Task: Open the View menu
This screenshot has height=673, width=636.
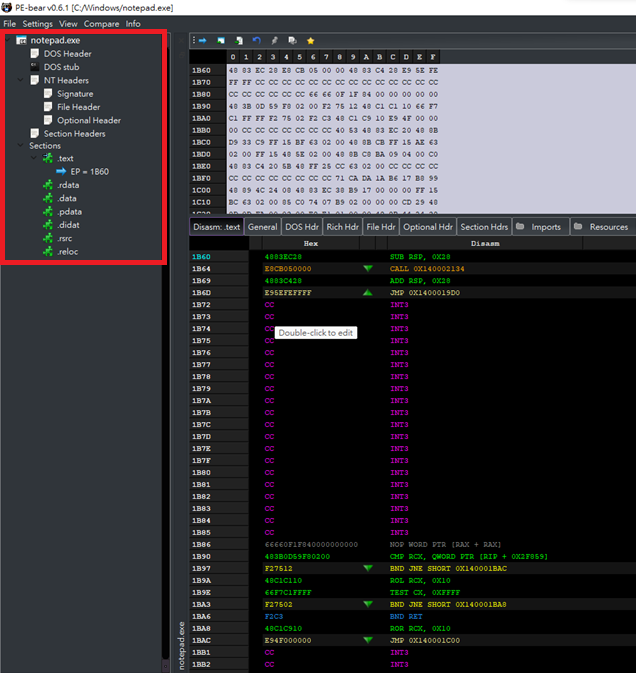Action: point(68,24)
